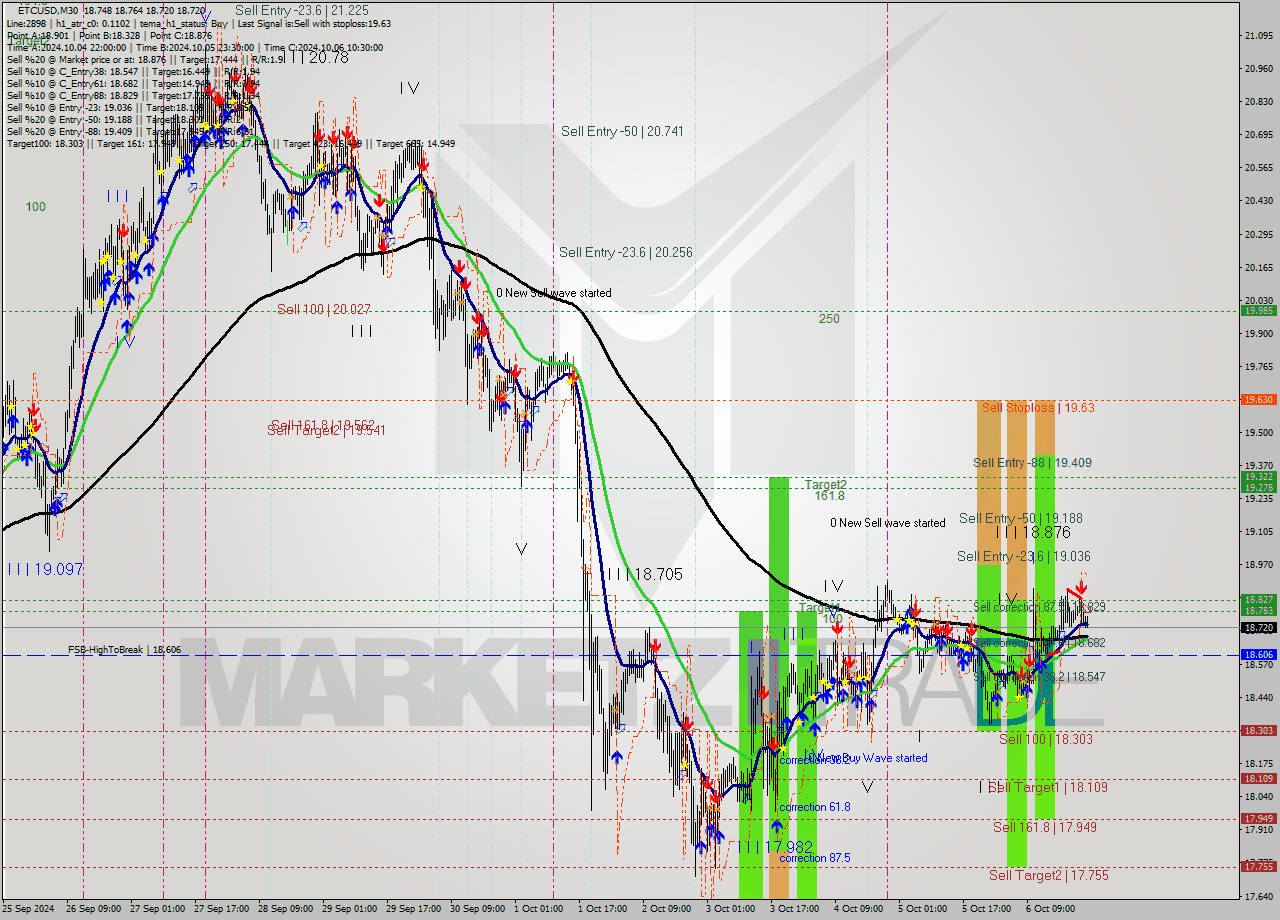Select the 18.827 green price tag
This screenshot has height=920, width=1280.
point(1258,599)
